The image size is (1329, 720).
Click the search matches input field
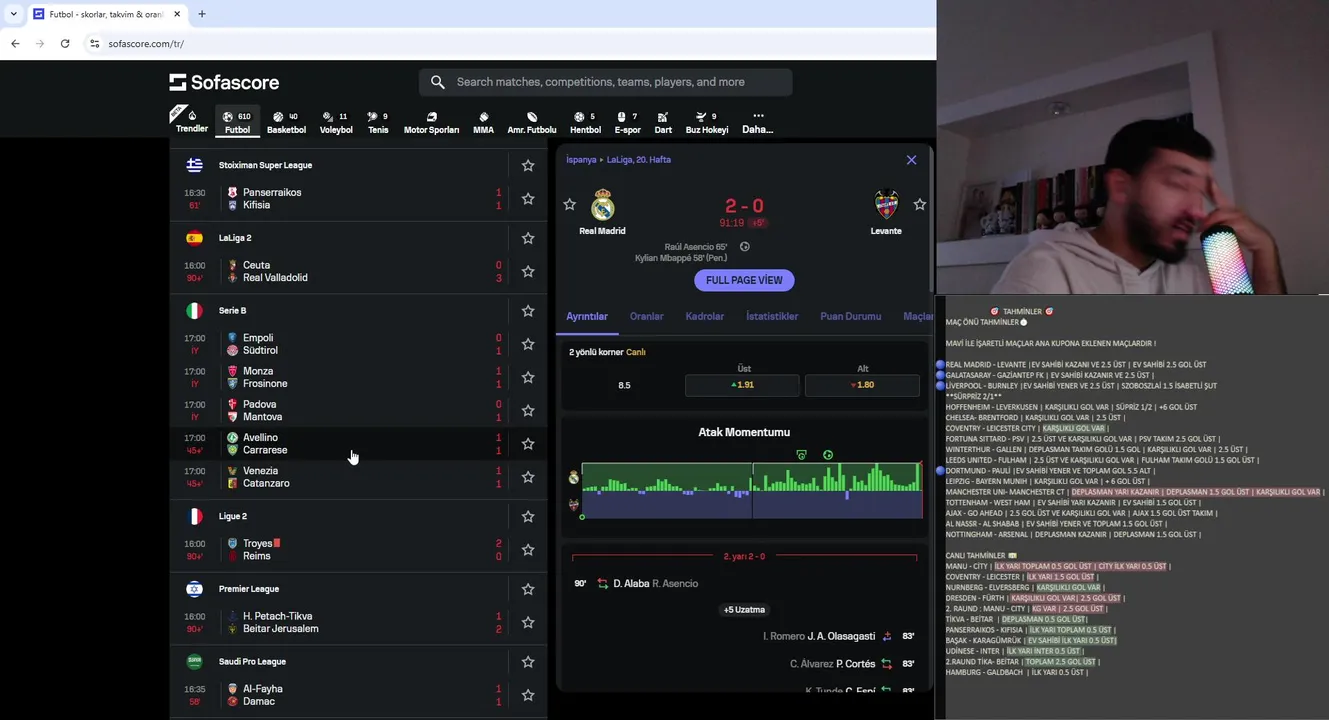[x=606, y=82]
